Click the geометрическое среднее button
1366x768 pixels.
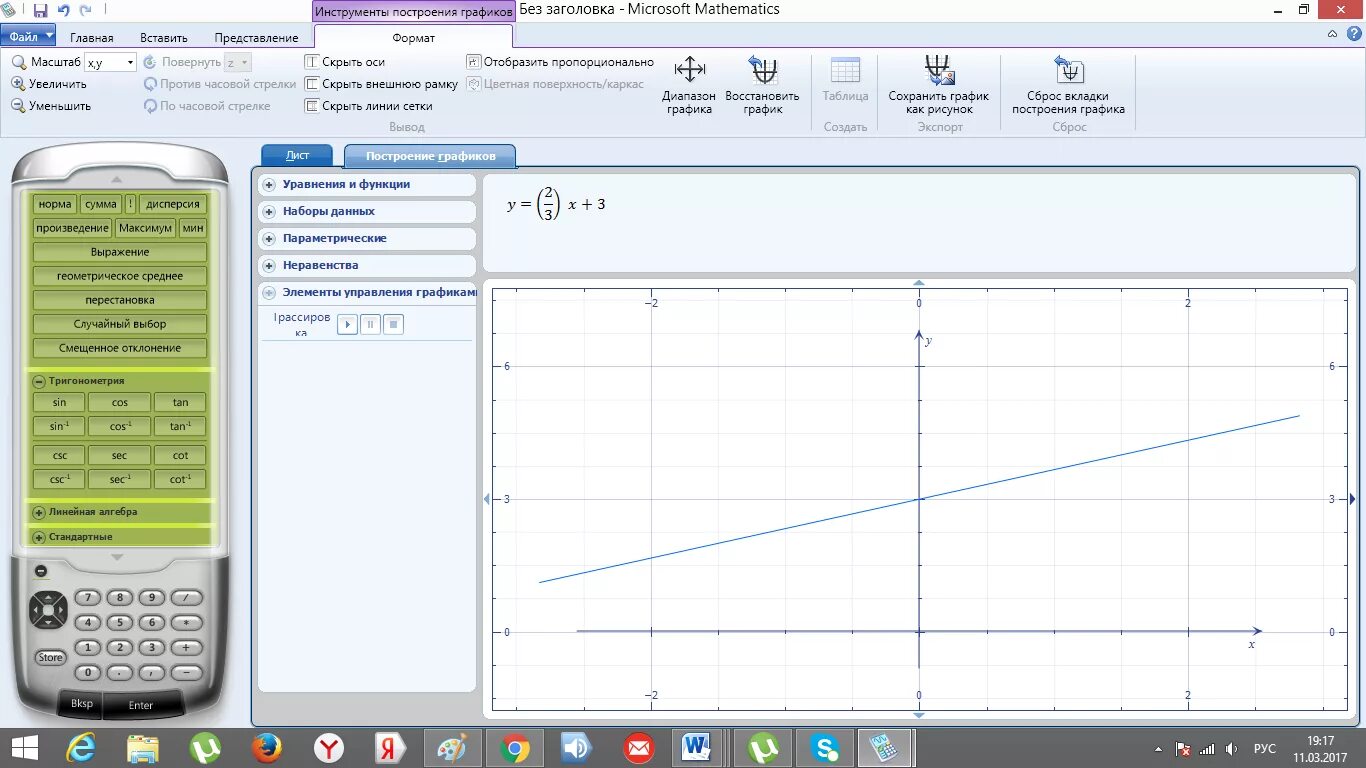120,276
